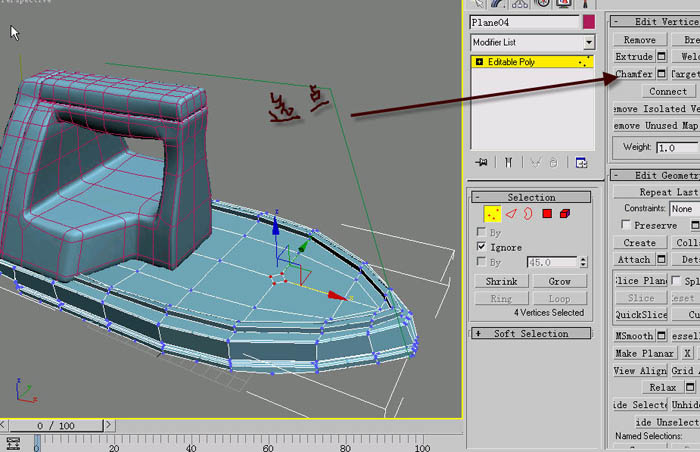Image resolution: width=700 pixels, height=452 pixels.
Task: Select Vertex sub-object level icon
Action: click(x=492, y=214)
